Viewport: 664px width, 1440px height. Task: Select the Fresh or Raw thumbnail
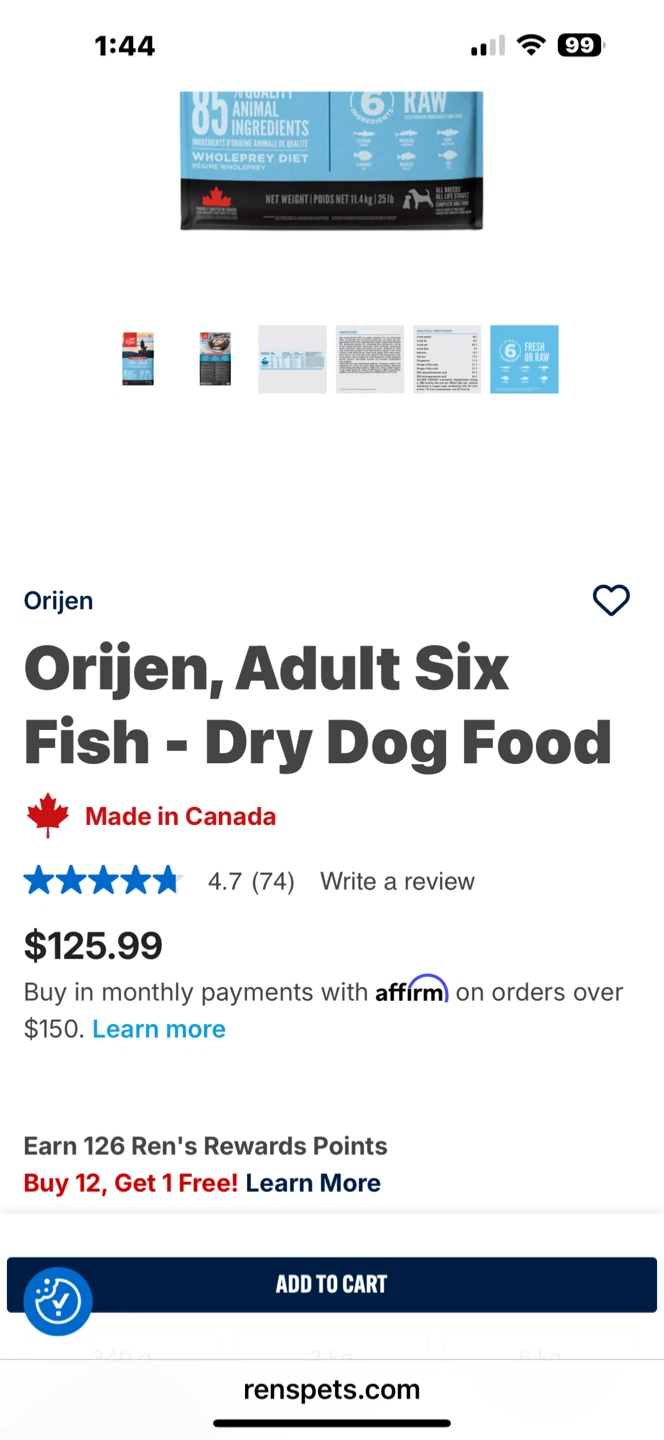(524, 359)
